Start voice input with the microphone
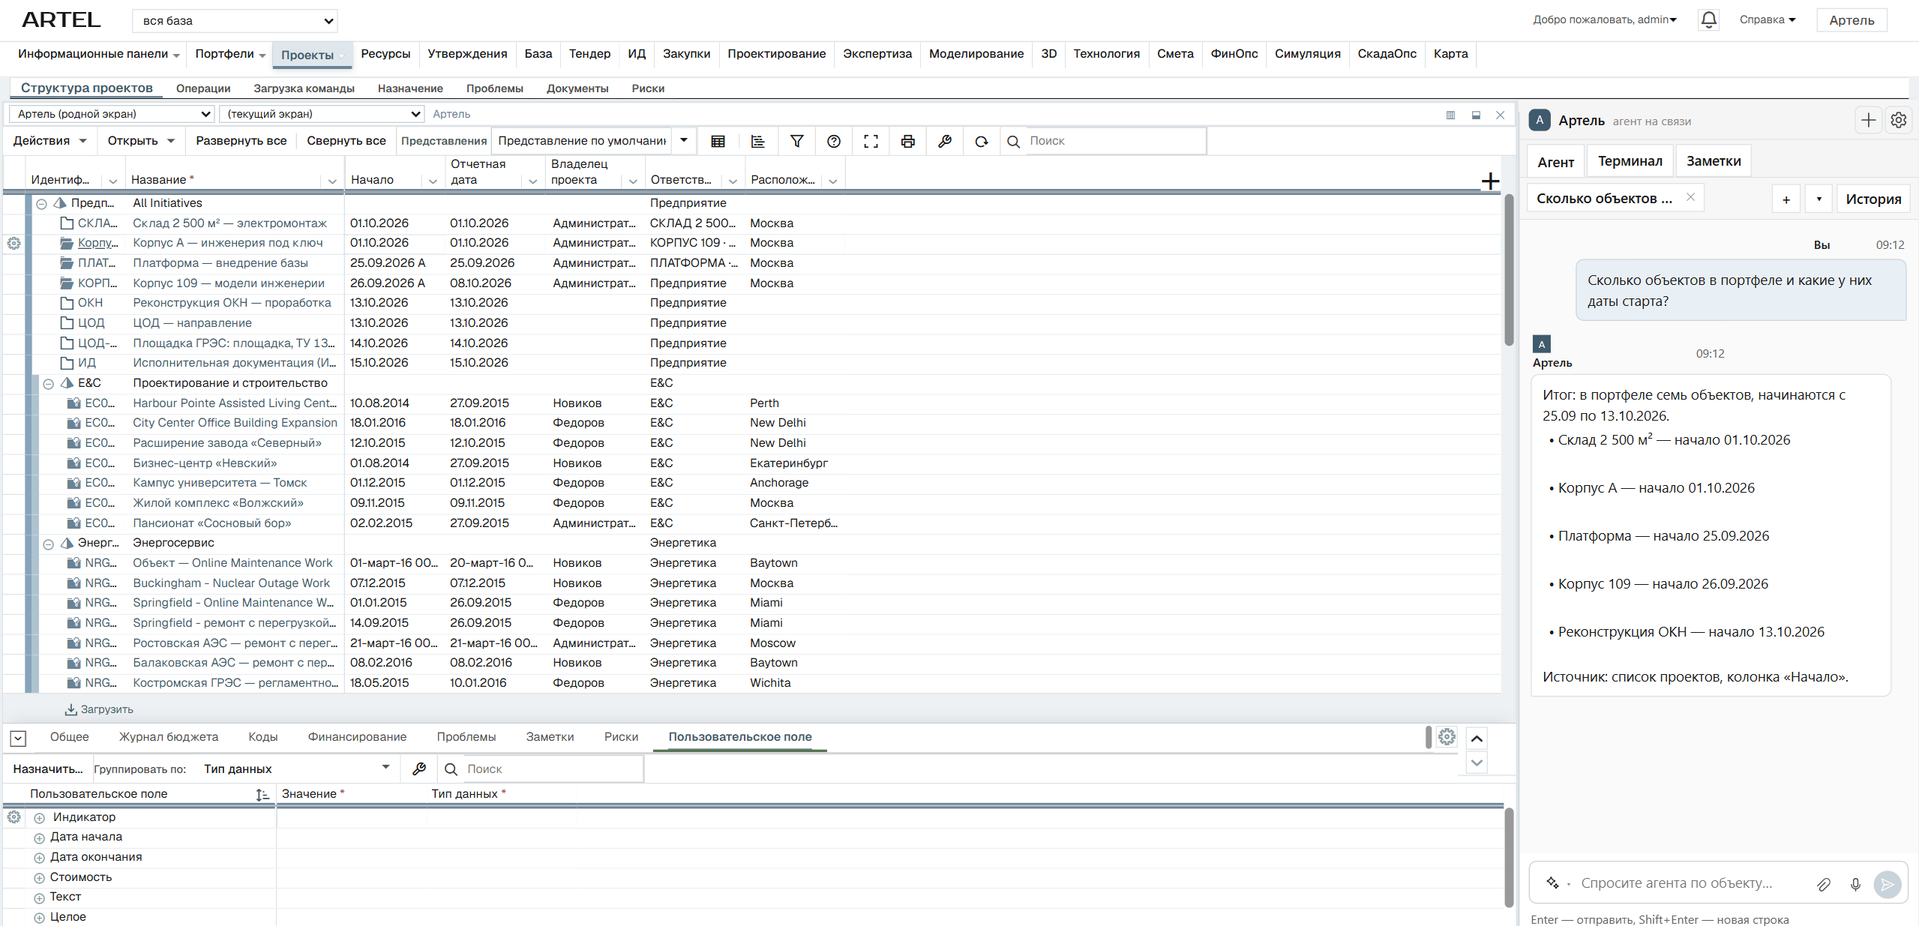The height and width of the screenshot is (926, 1919). [1855, 884]
